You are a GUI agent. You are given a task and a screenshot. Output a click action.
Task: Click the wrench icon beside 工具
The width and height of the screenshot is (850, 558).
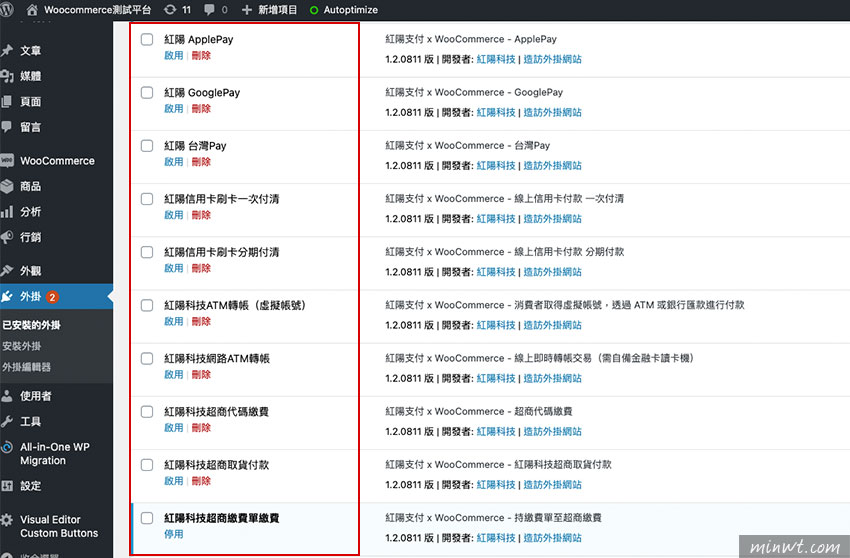click(7, 421)
